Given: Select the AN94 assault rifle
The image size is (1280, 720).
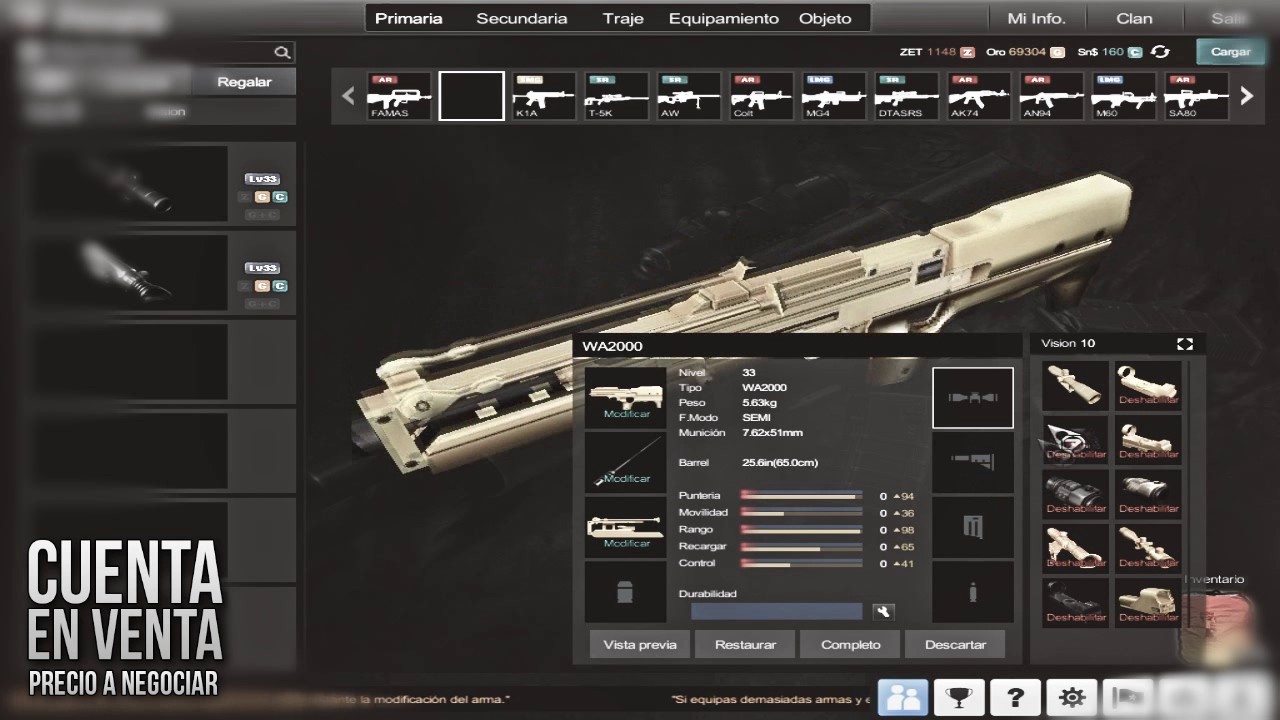Looking at the screenshot, I should [x=1050, y=96].
